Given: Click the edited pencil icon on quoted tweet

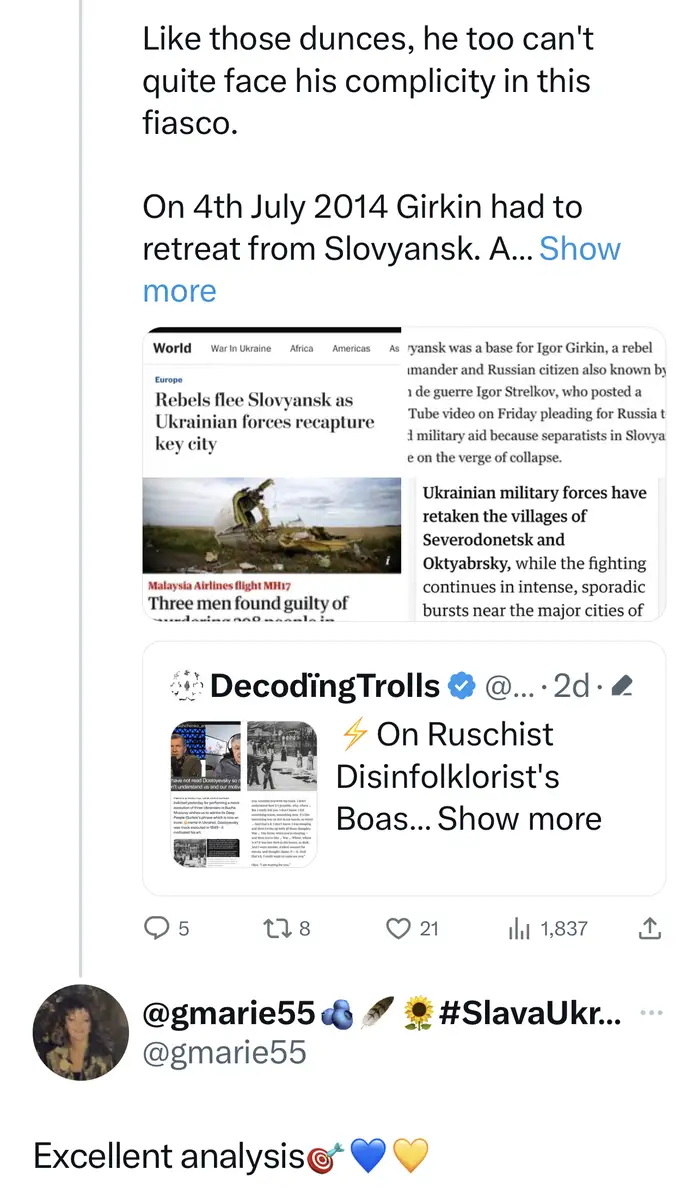Looking at the screenshot, I should tap(621, 686).
